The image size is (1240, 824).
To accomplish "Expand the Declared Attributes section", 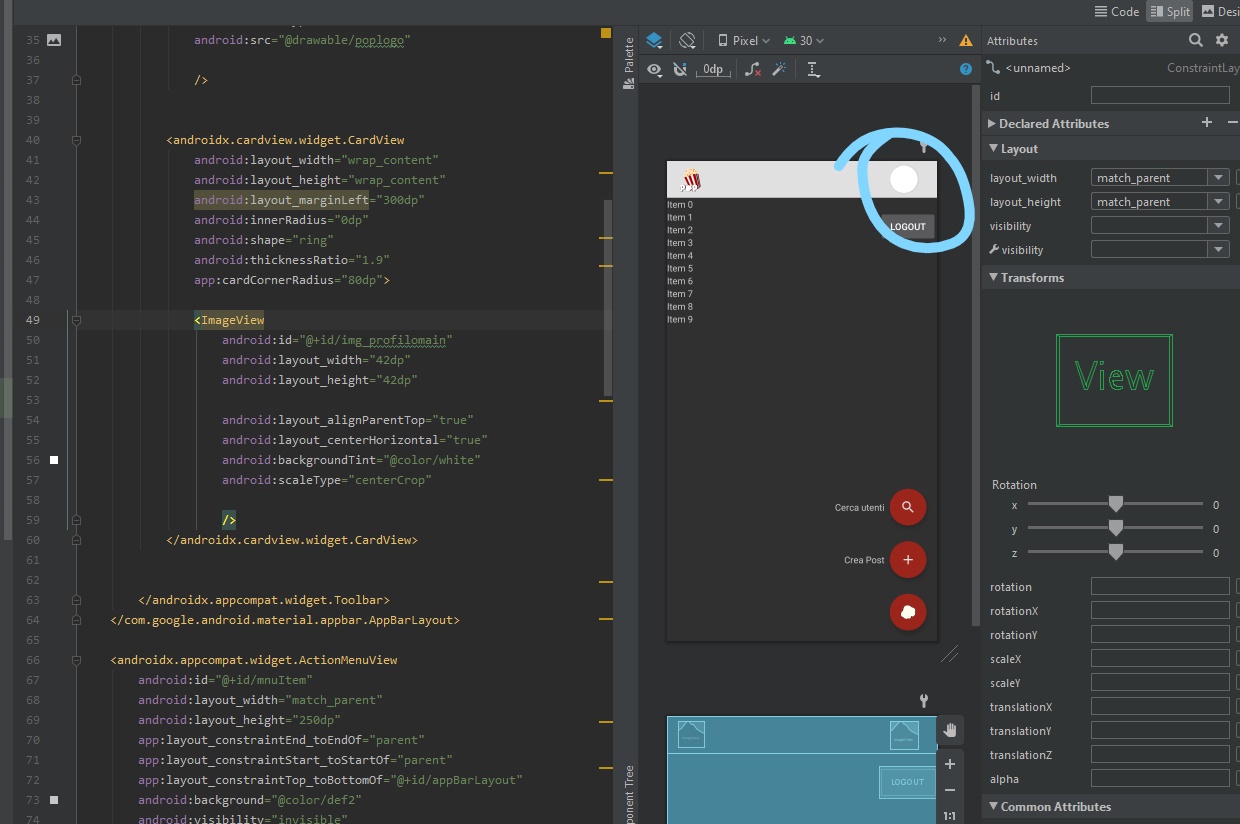I will coord(990,123).
